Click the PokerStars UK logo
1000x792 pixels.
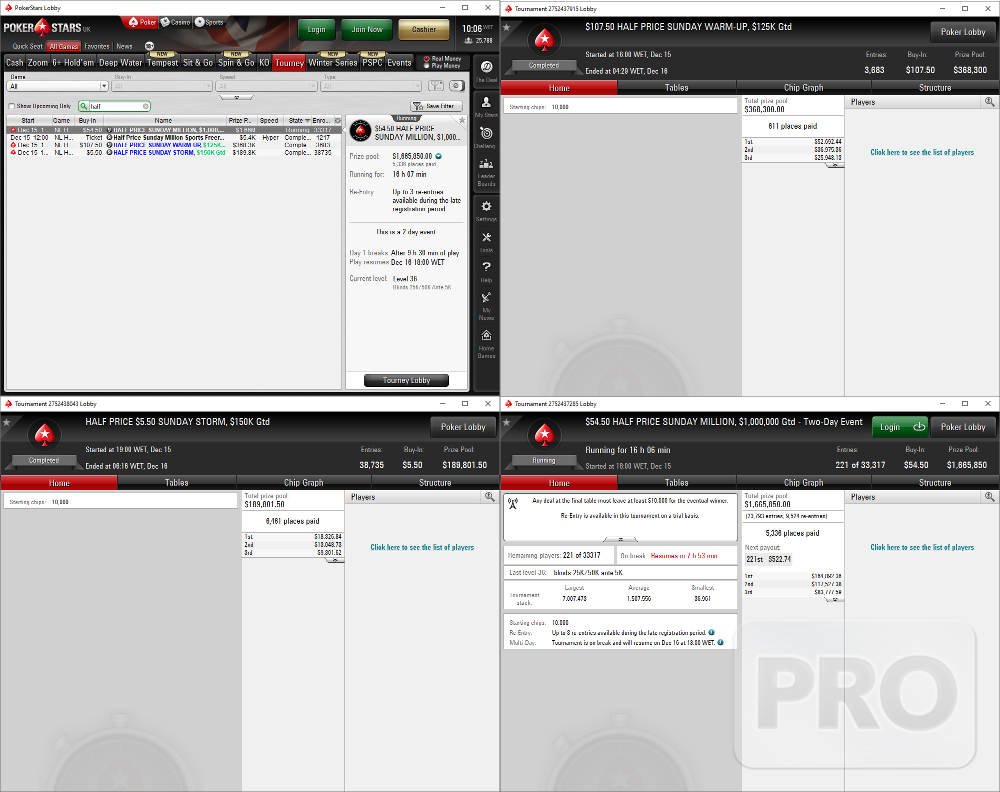pos(47,27)
